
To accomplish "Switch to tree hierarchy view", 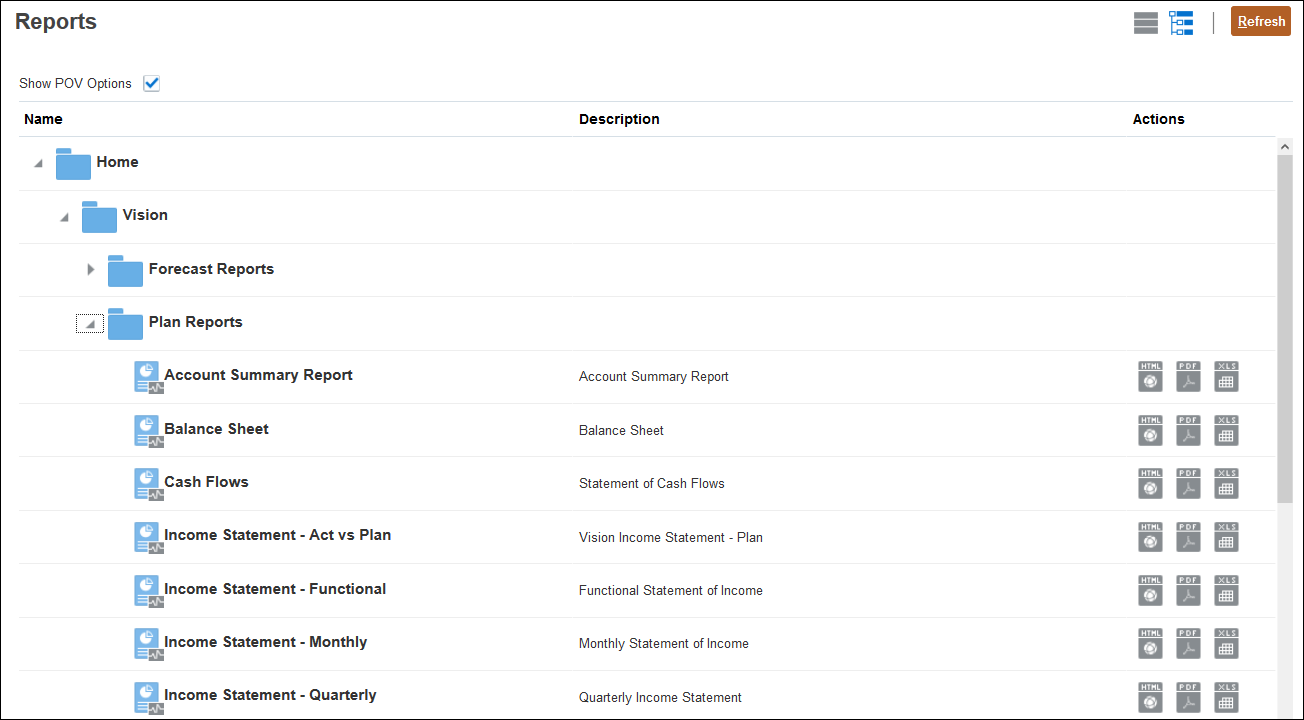I will tap(1181, 22).
